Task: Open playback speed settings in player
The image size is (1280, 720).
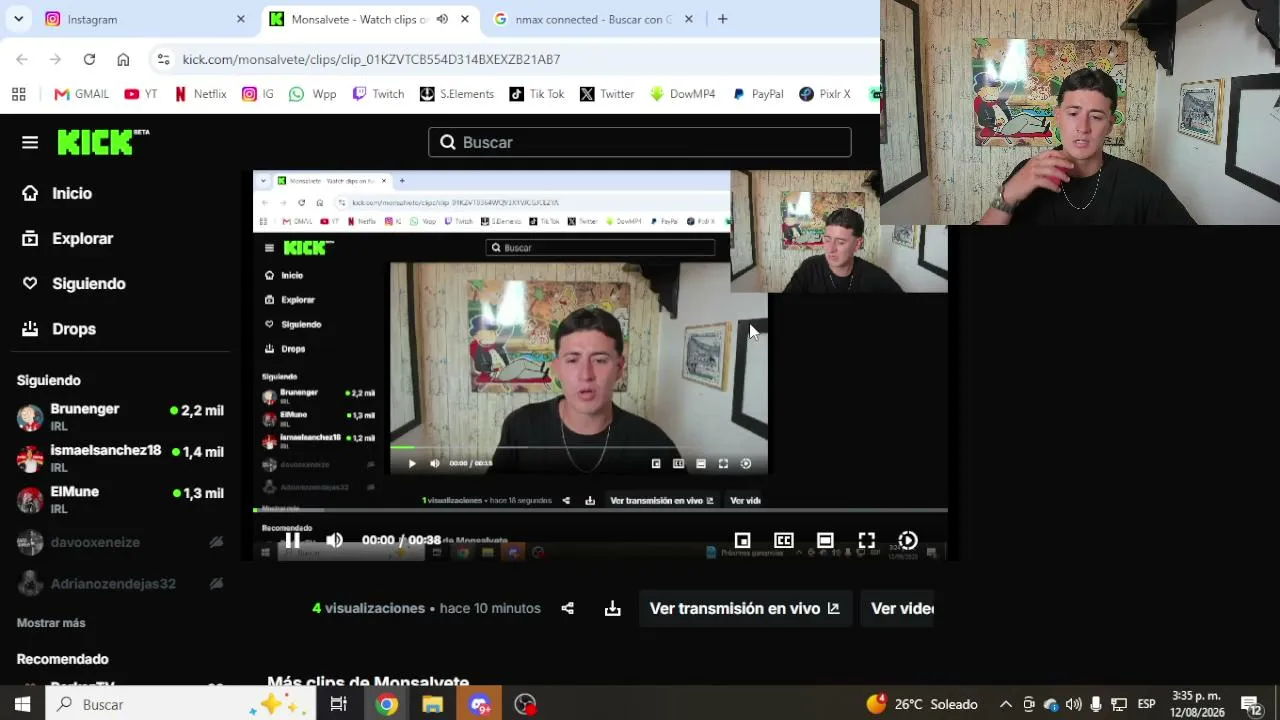Action: click(908, 541)
